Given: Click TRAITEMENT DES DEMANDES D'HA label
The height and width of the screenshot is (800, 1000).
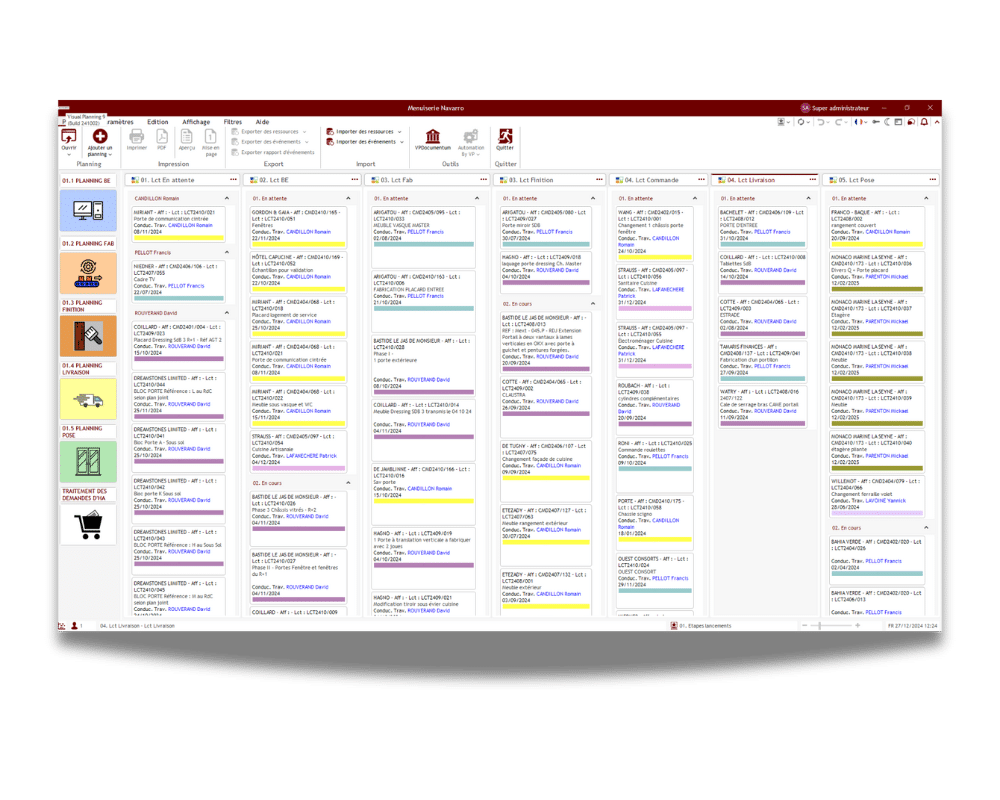Looking at the screenshot, I should (x=85, y=495).
